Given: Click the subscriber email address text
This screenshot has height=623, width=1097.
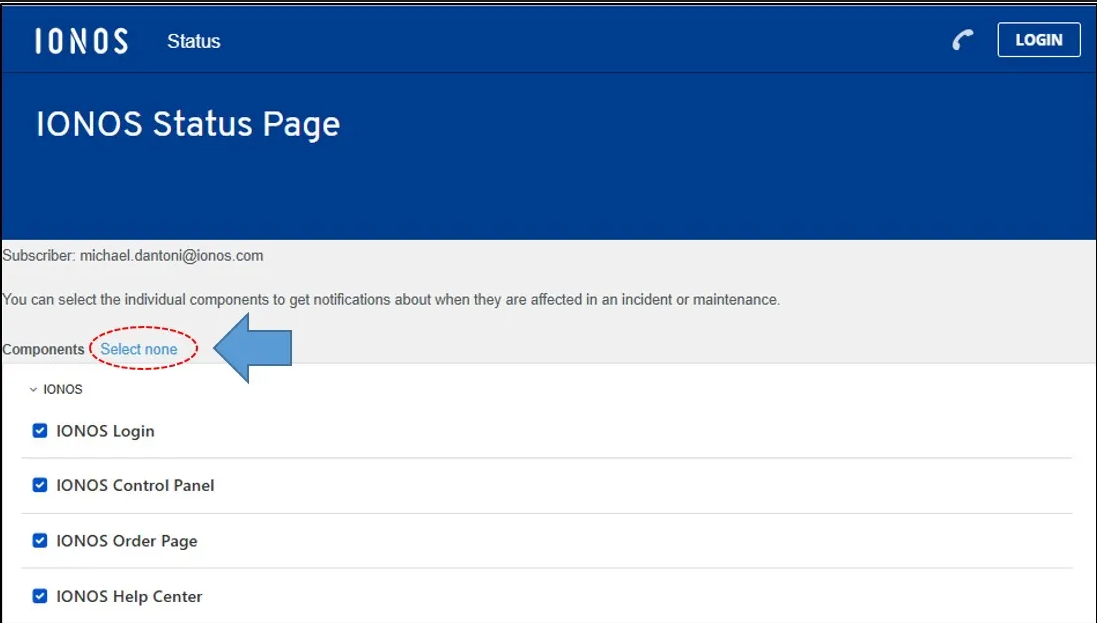Looking at the screenshot, I should [x=171, y=255].
